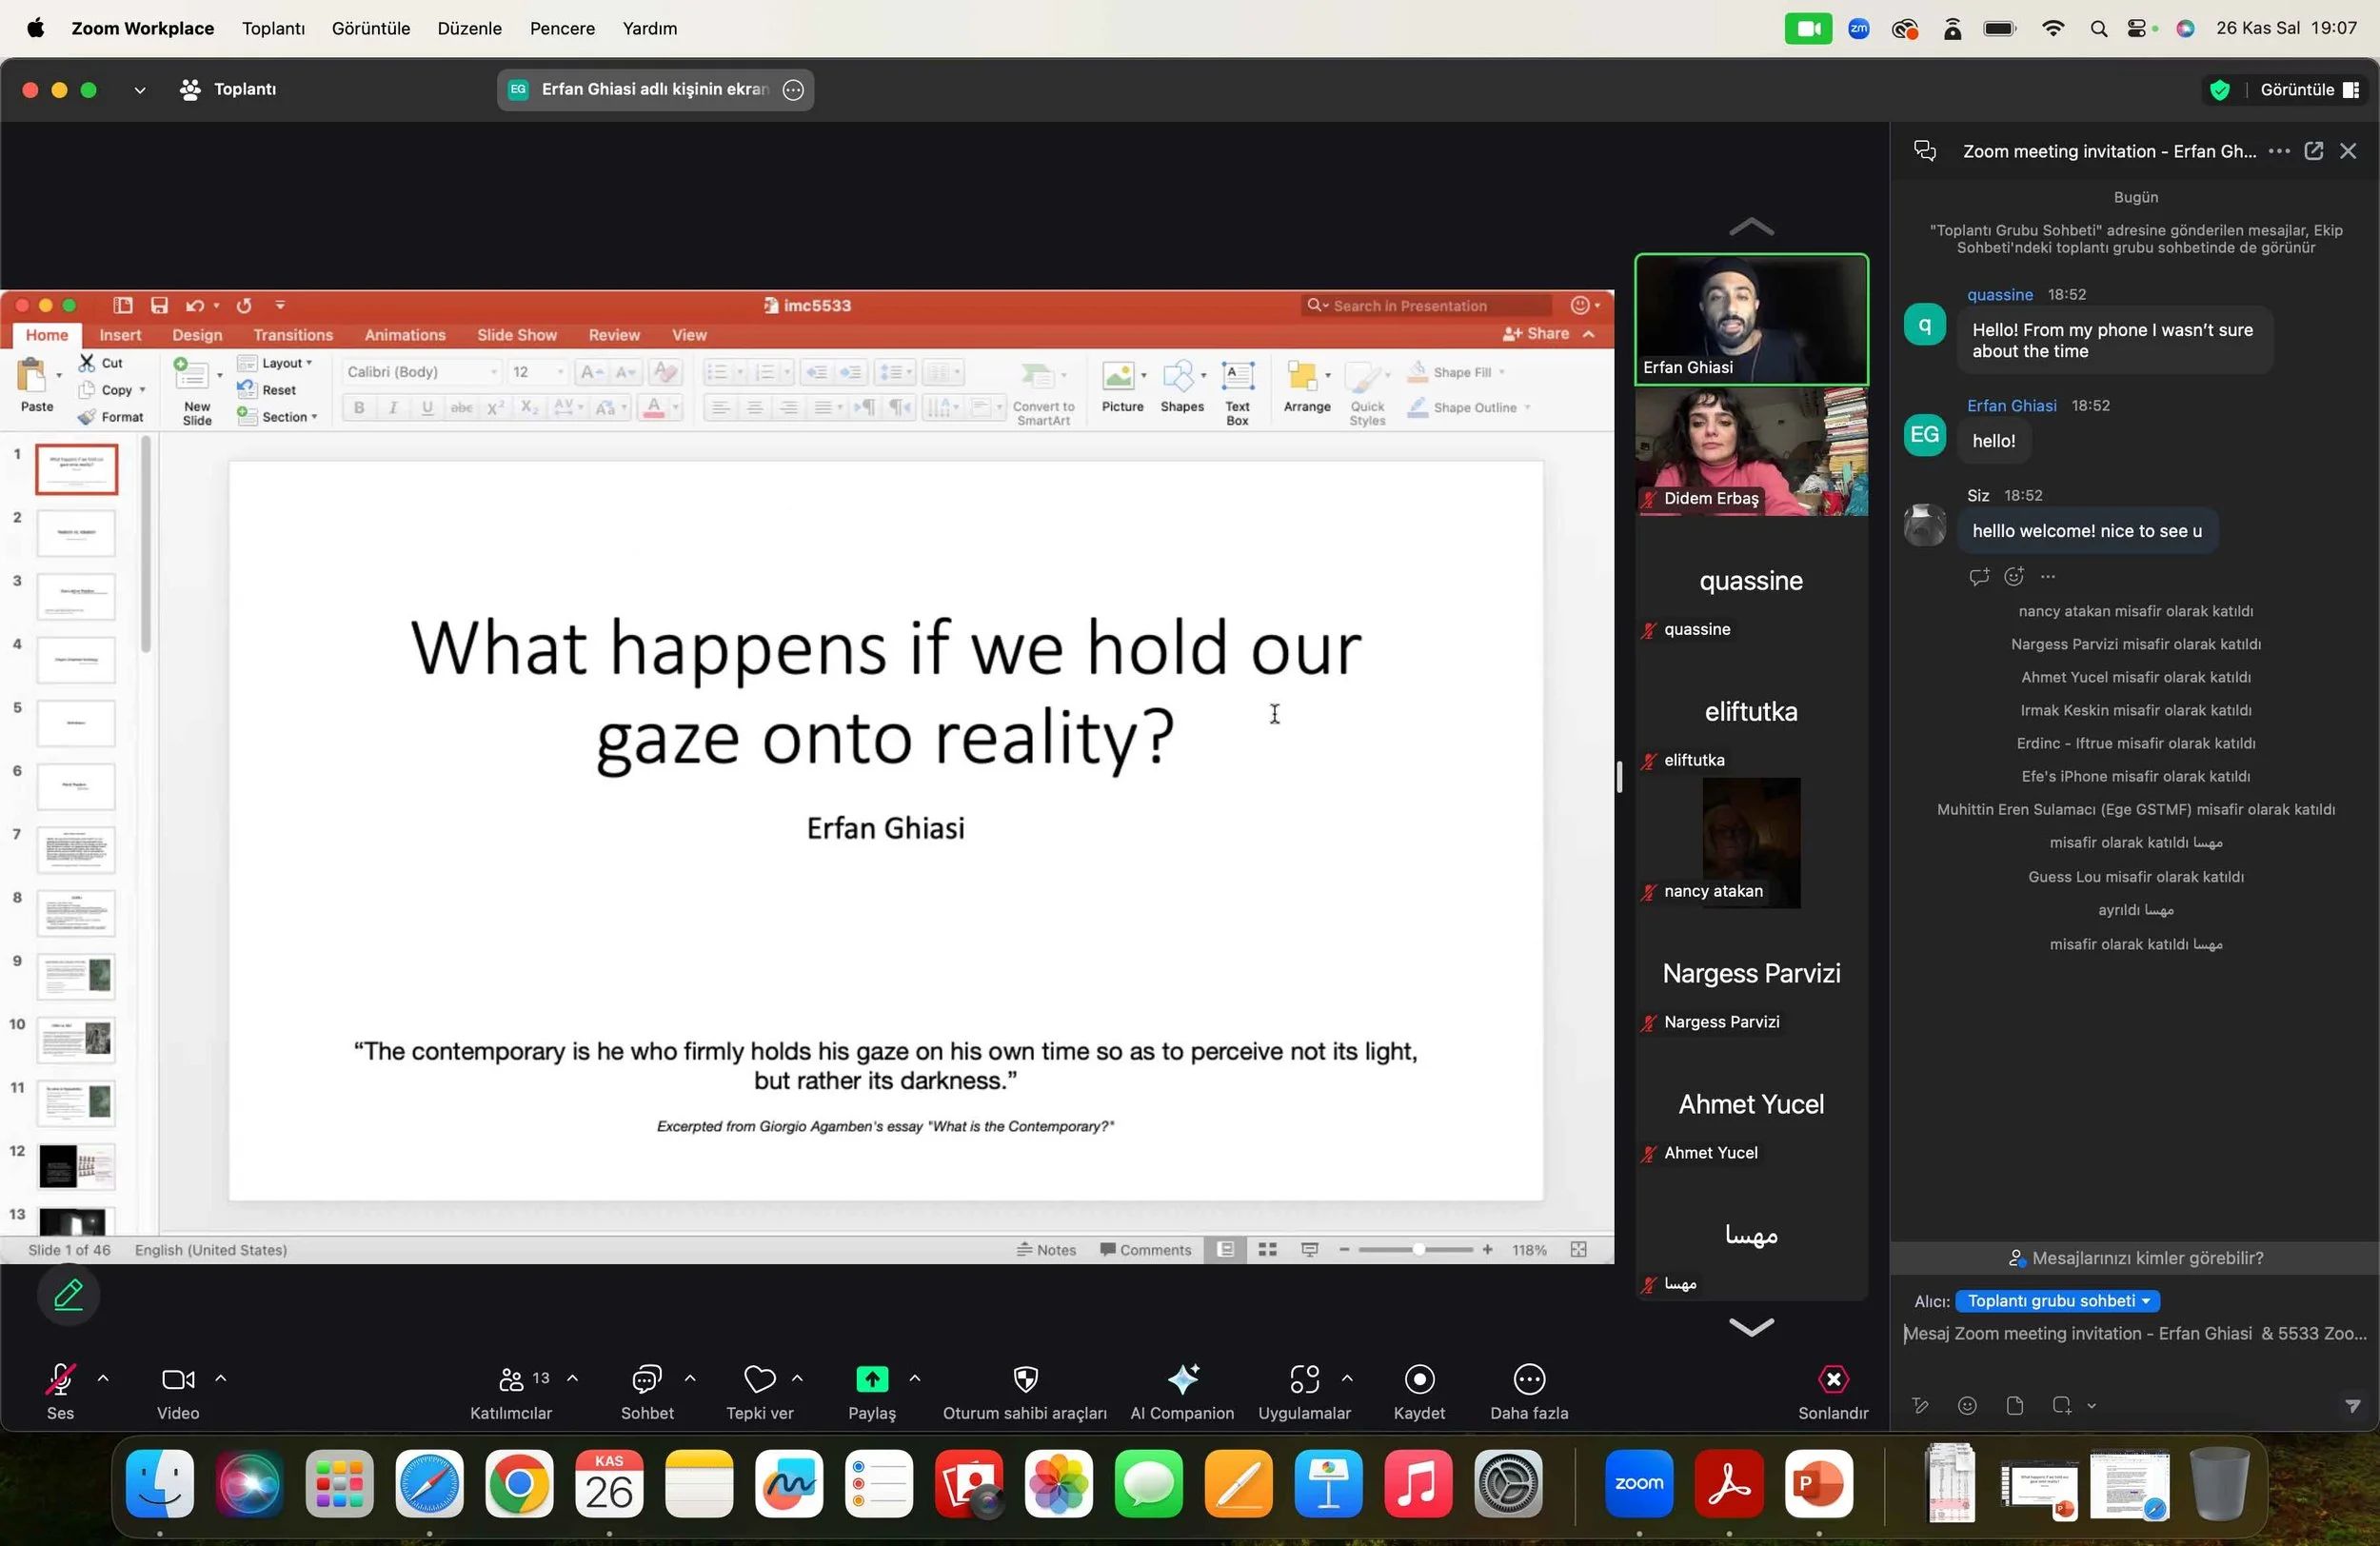Expand audio options arrow next to Ses
Image resolution: width=2380 pixels, height=1546 pixels.
[103, 1378]
